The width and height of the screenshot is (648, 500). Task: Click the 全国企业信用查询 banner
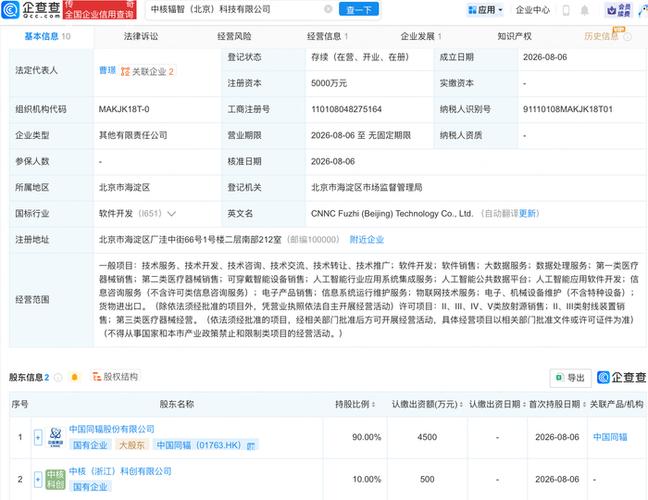(99, 10)
